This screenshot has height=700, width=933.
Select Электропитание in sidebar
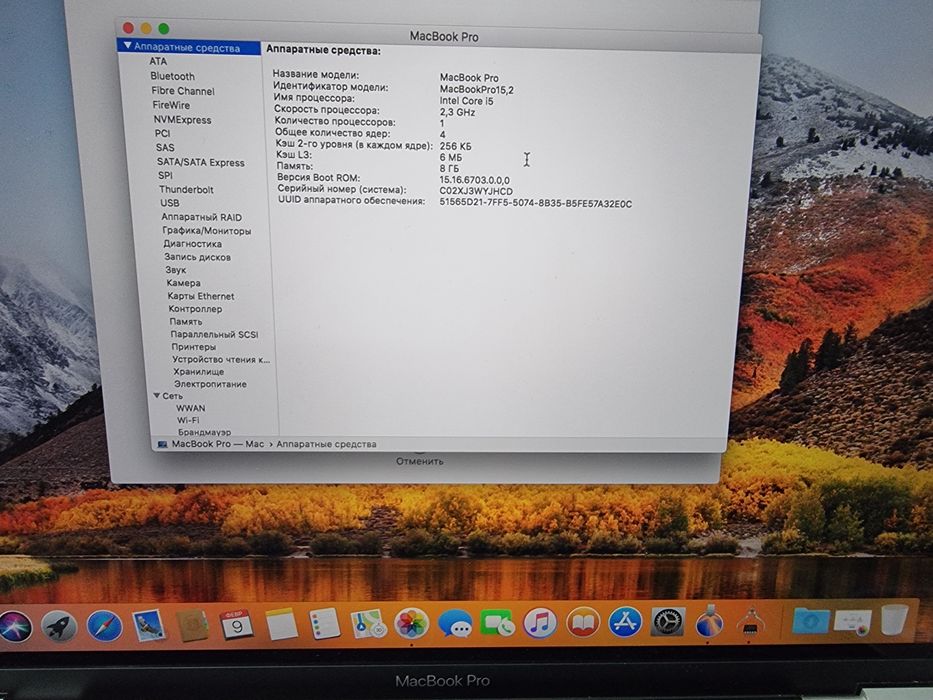210,384
